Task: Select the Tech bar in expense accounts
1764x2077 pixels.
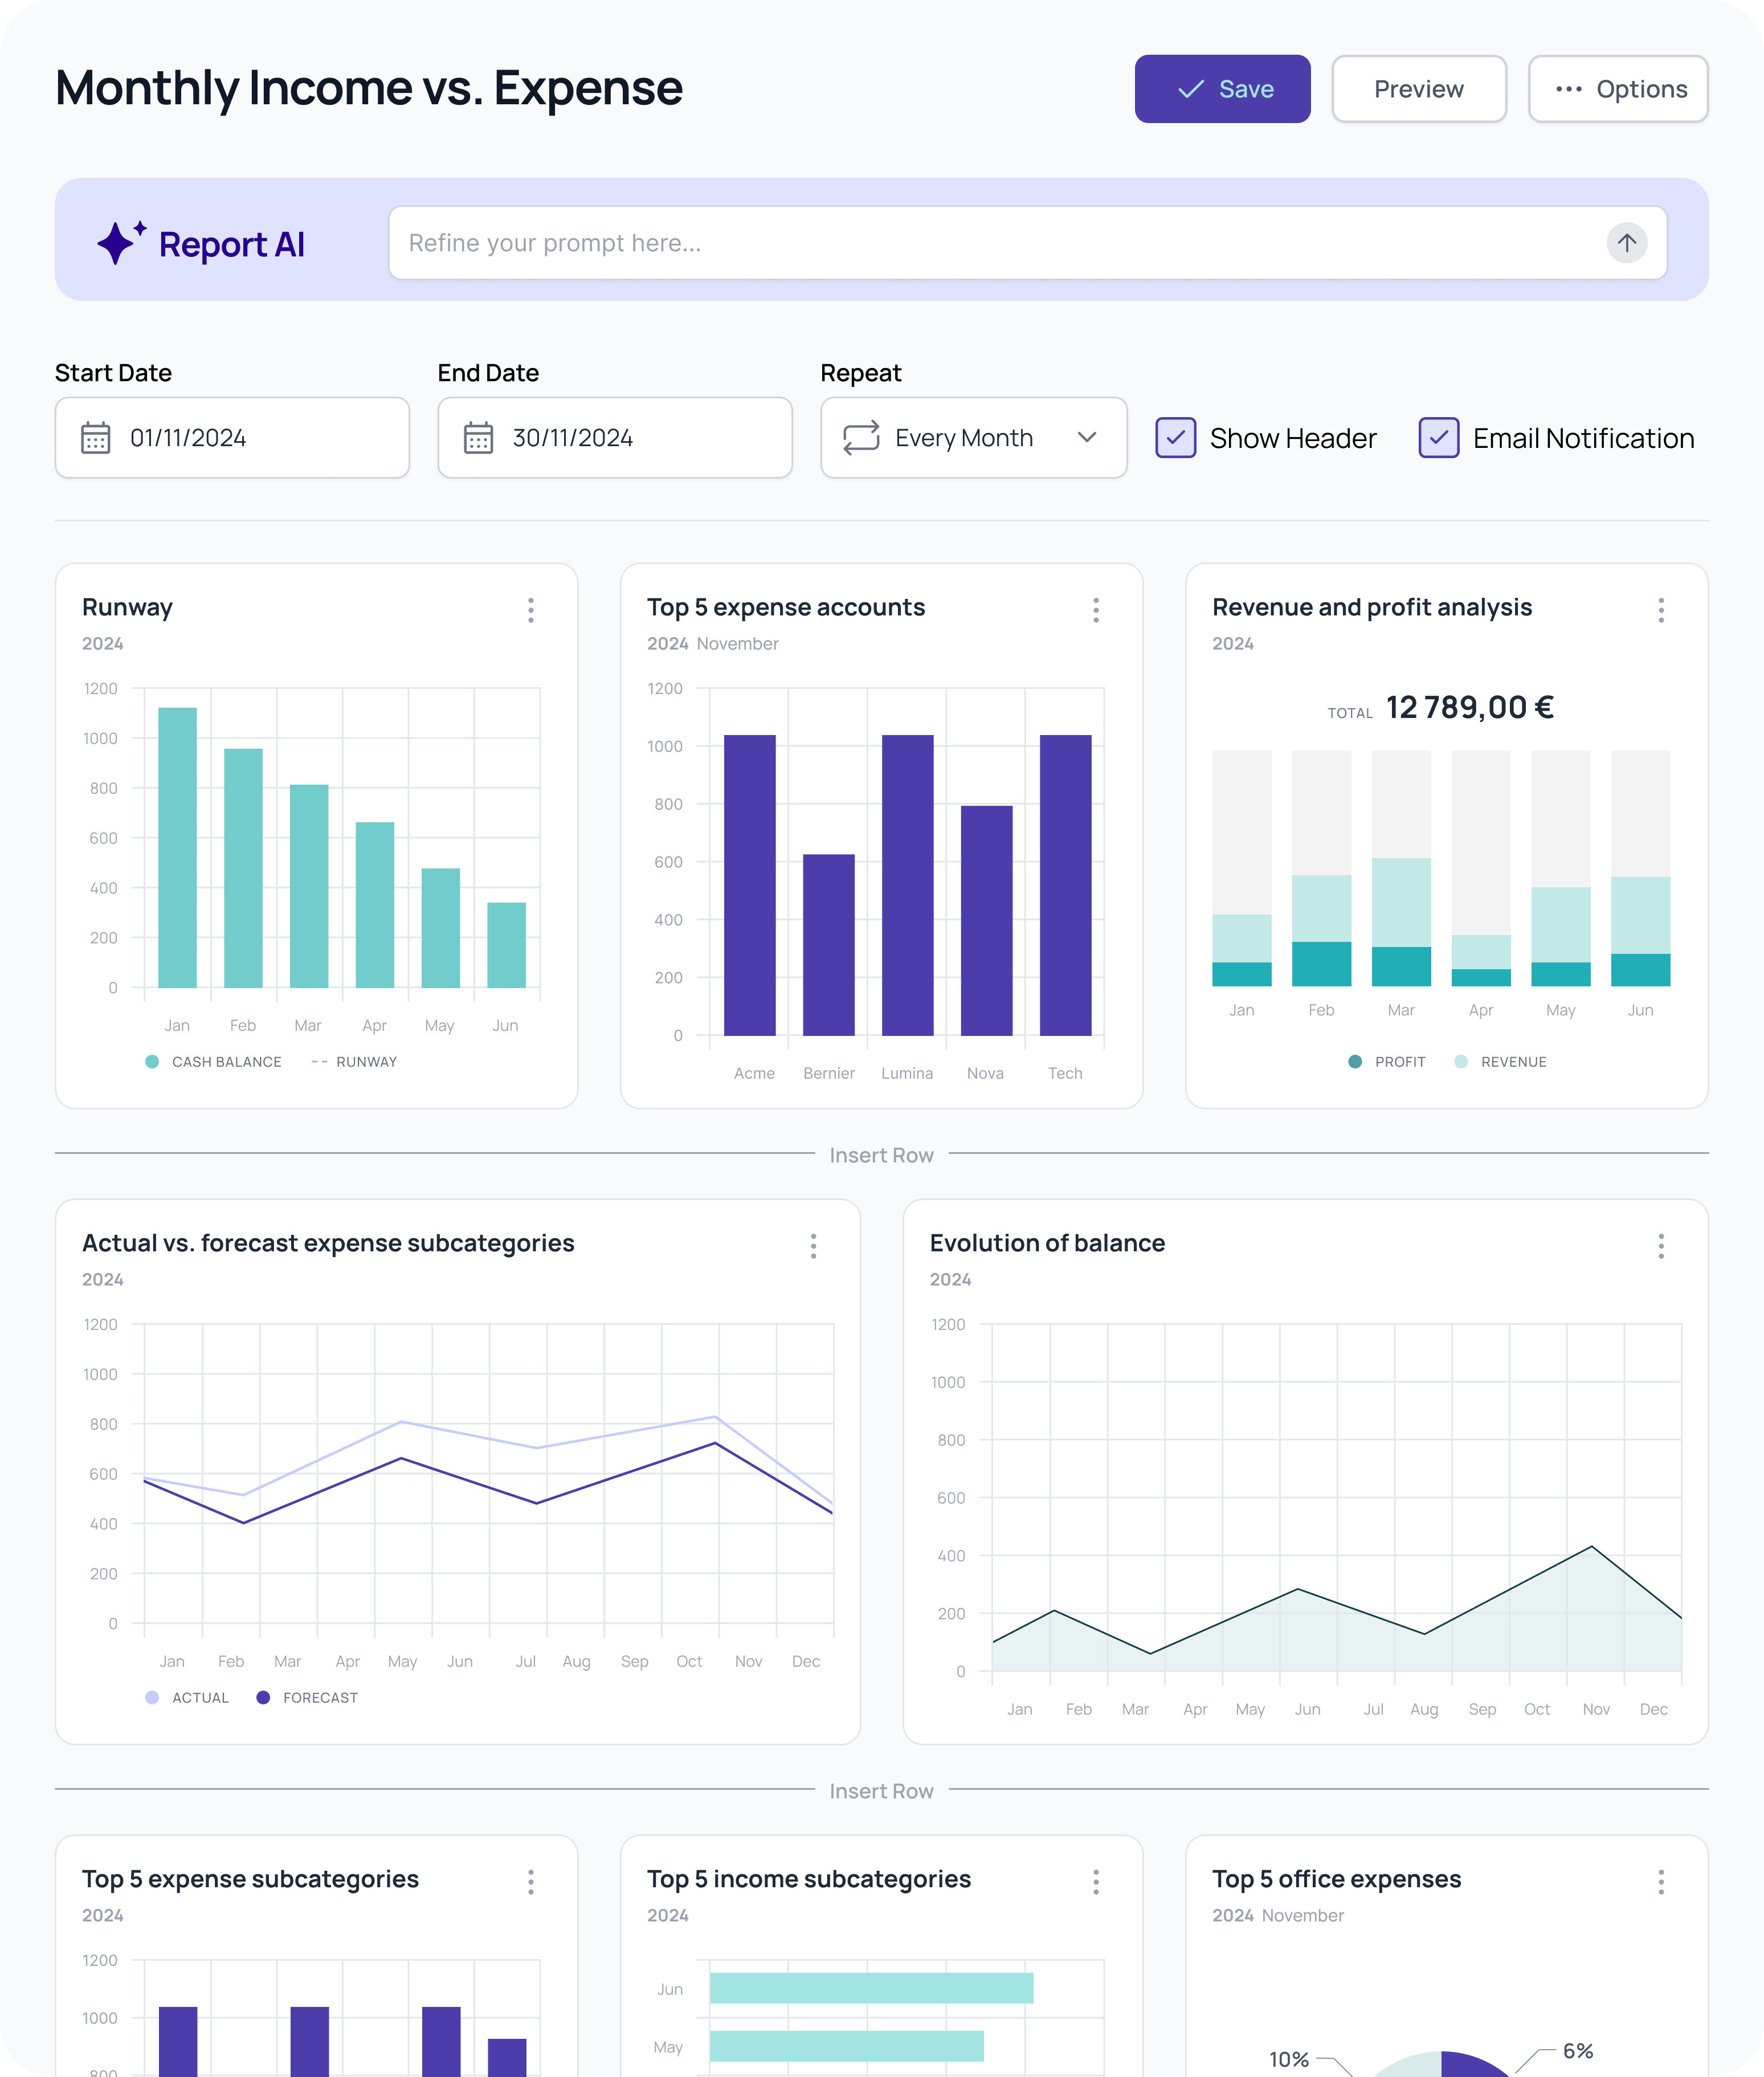Action: (1065, 885)
